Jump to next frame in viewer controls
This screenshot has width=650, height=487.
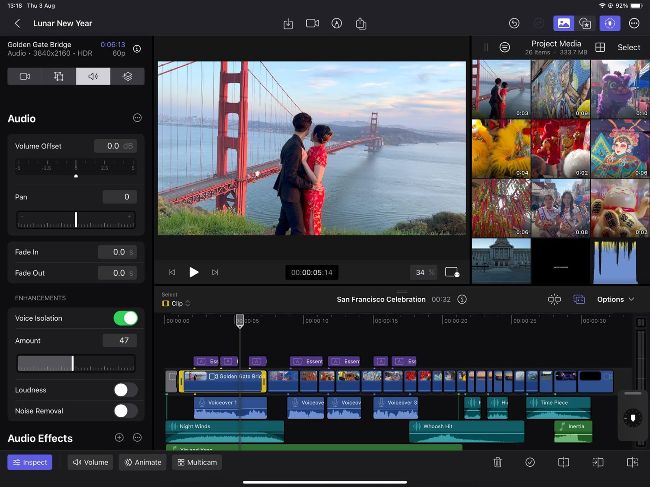(x=215, y=272)
